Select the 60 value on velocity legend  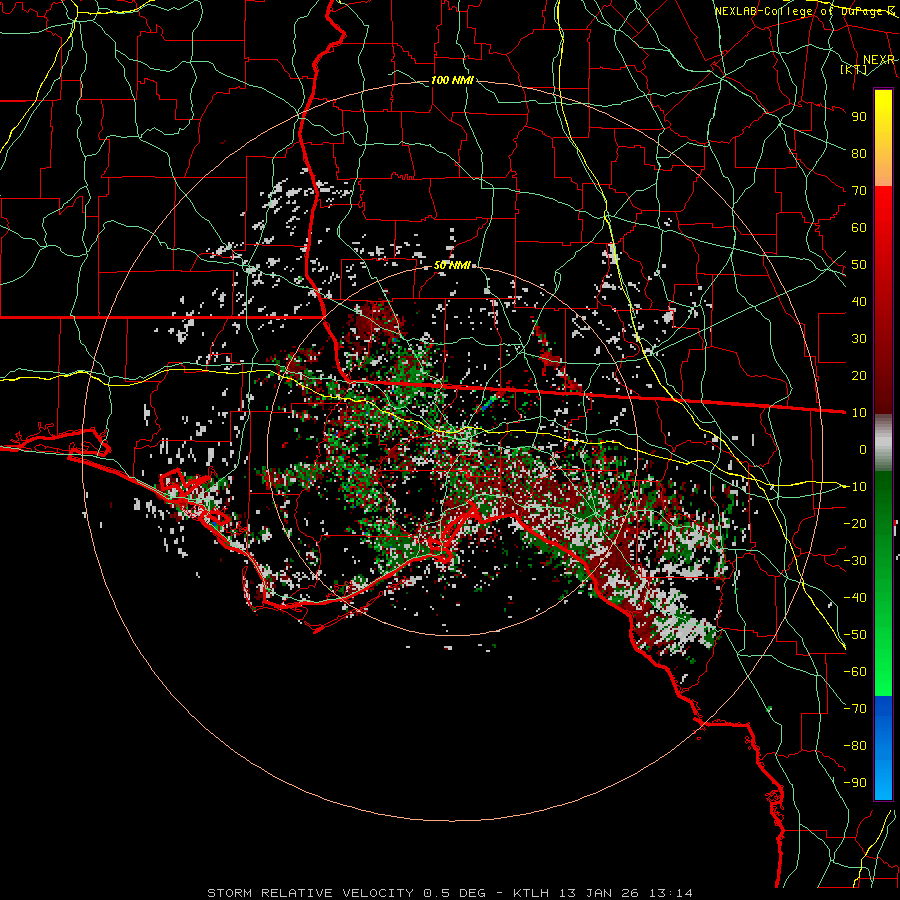click(859, 227)
